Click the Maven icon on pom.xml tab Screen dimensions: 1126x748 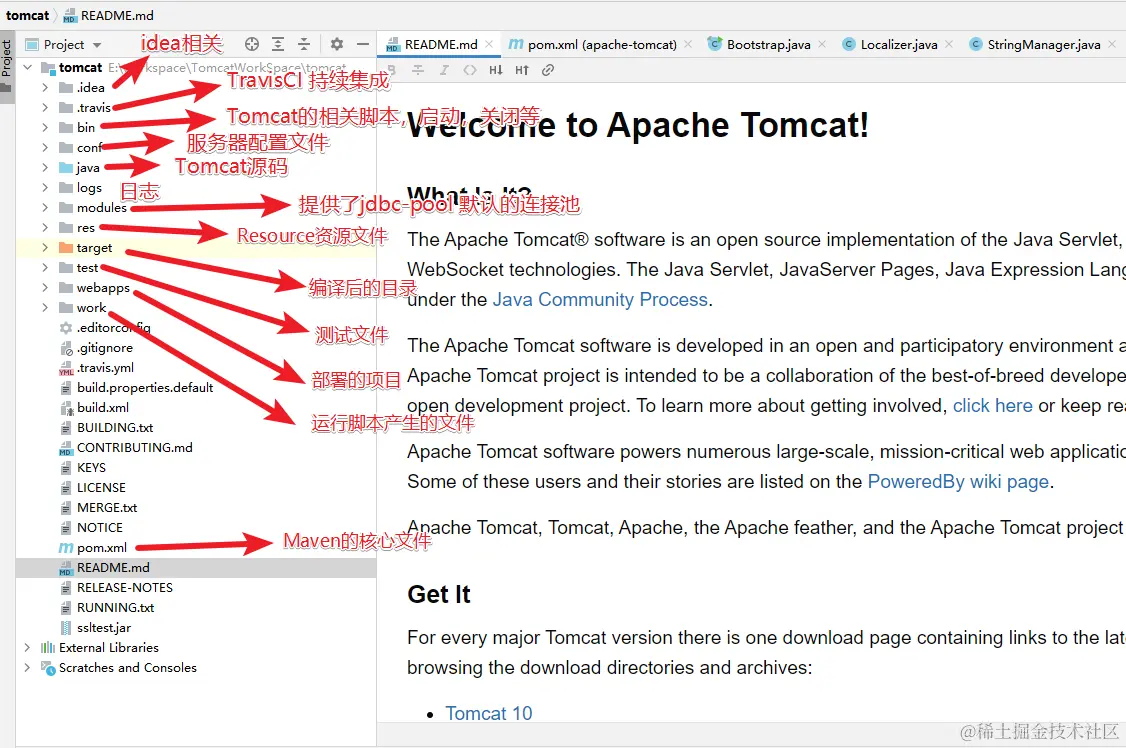click(x=516, y=45)
